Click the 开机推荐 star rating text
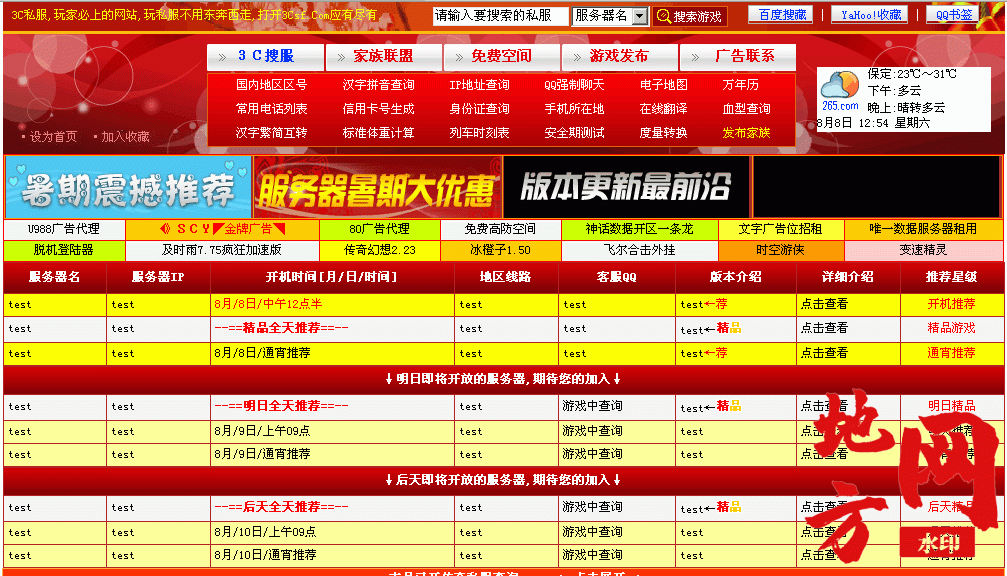 tap(951, 304)
